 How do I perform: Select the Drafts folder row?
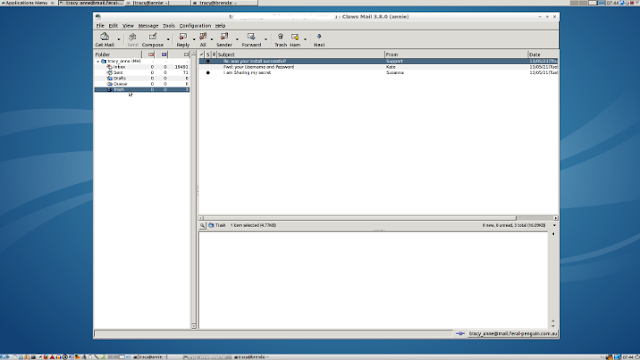(142, 78)
